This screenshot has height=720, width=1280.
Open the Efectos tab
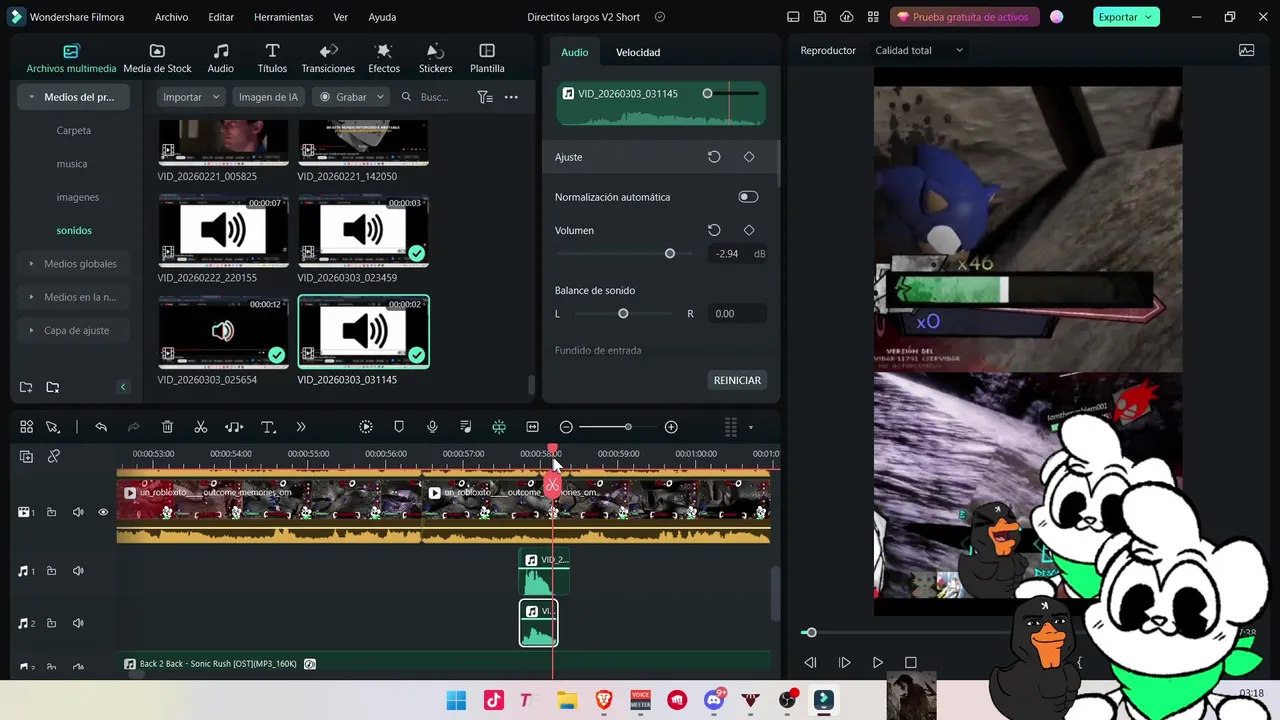pos(384,59)
